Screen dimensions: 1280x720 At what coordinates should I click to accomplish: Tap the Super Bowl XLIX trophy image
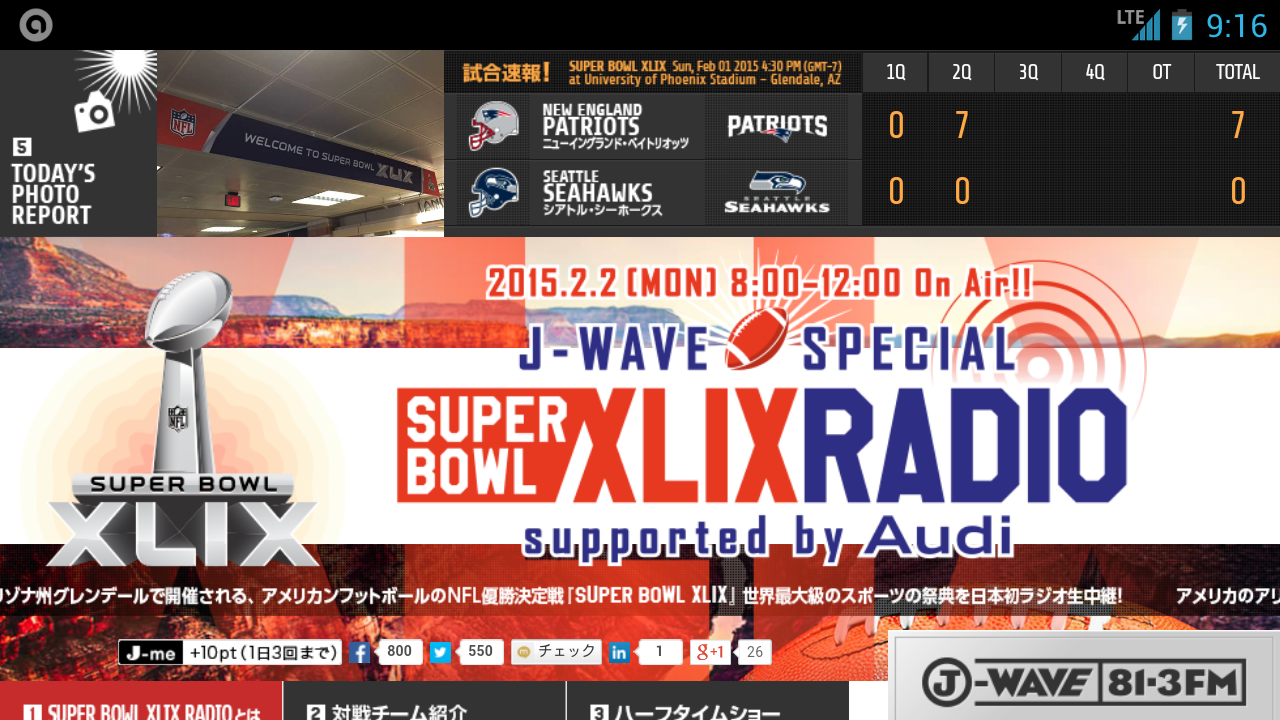(x=180, y=420)
